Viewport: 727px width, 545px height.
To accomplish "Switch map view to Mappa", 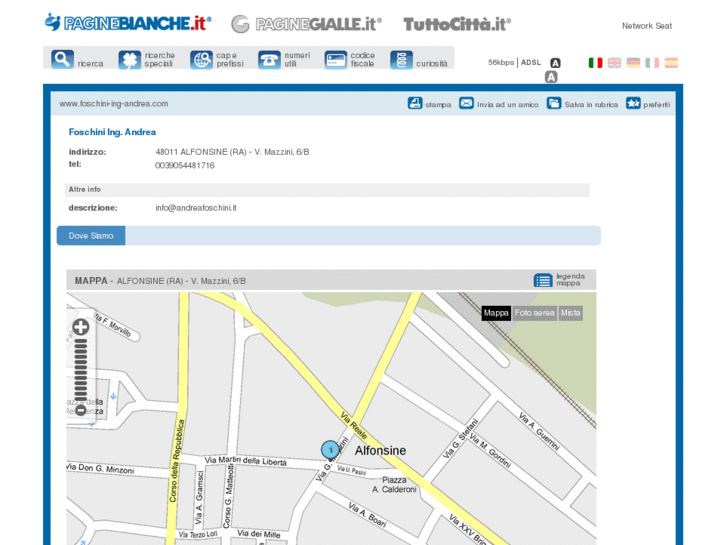I will point(496,313).
